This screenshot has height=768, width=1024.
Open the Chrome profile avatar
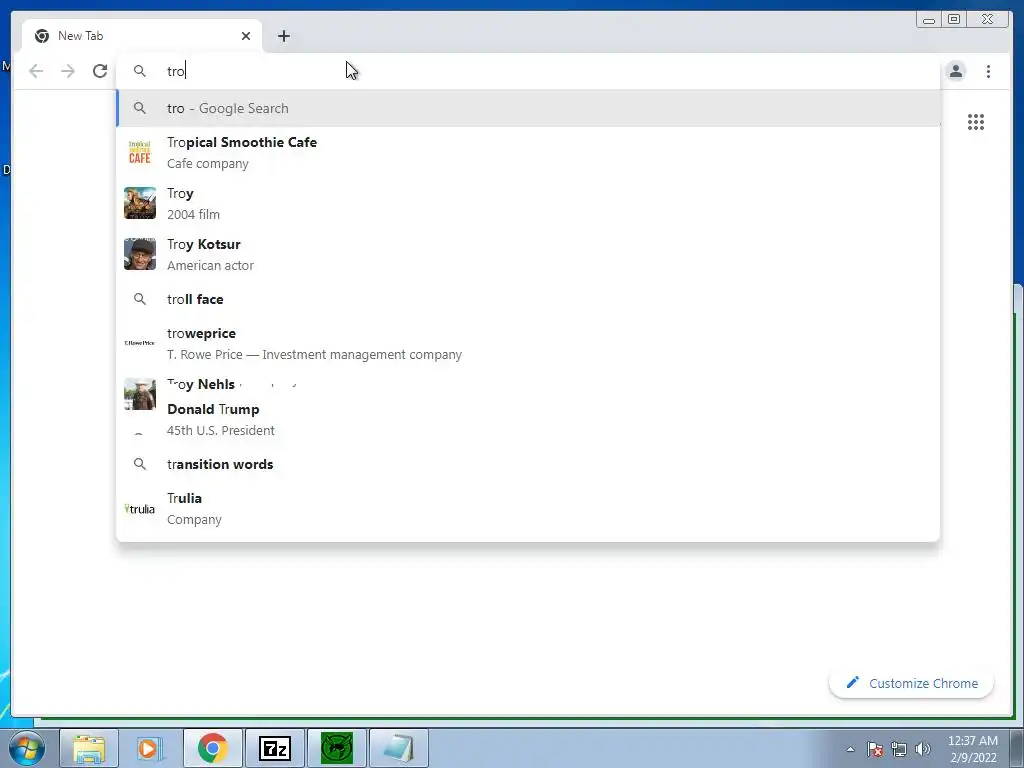pos(955,71)
